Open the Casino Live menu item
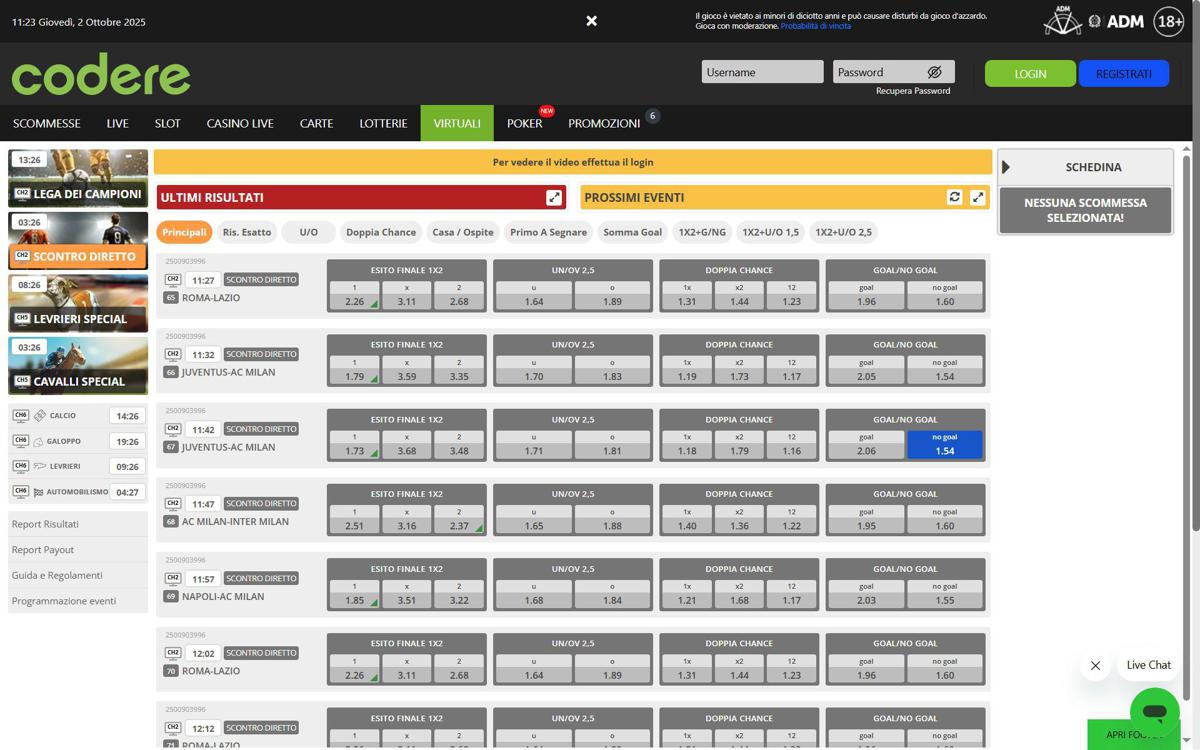Screen dimensions: 1200x750 240,123
